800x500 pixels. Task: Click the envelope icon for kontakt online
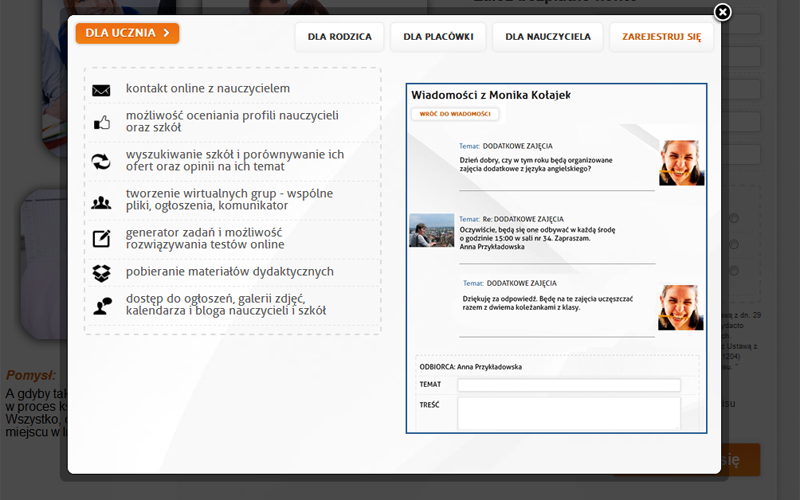tap(101, 90)
